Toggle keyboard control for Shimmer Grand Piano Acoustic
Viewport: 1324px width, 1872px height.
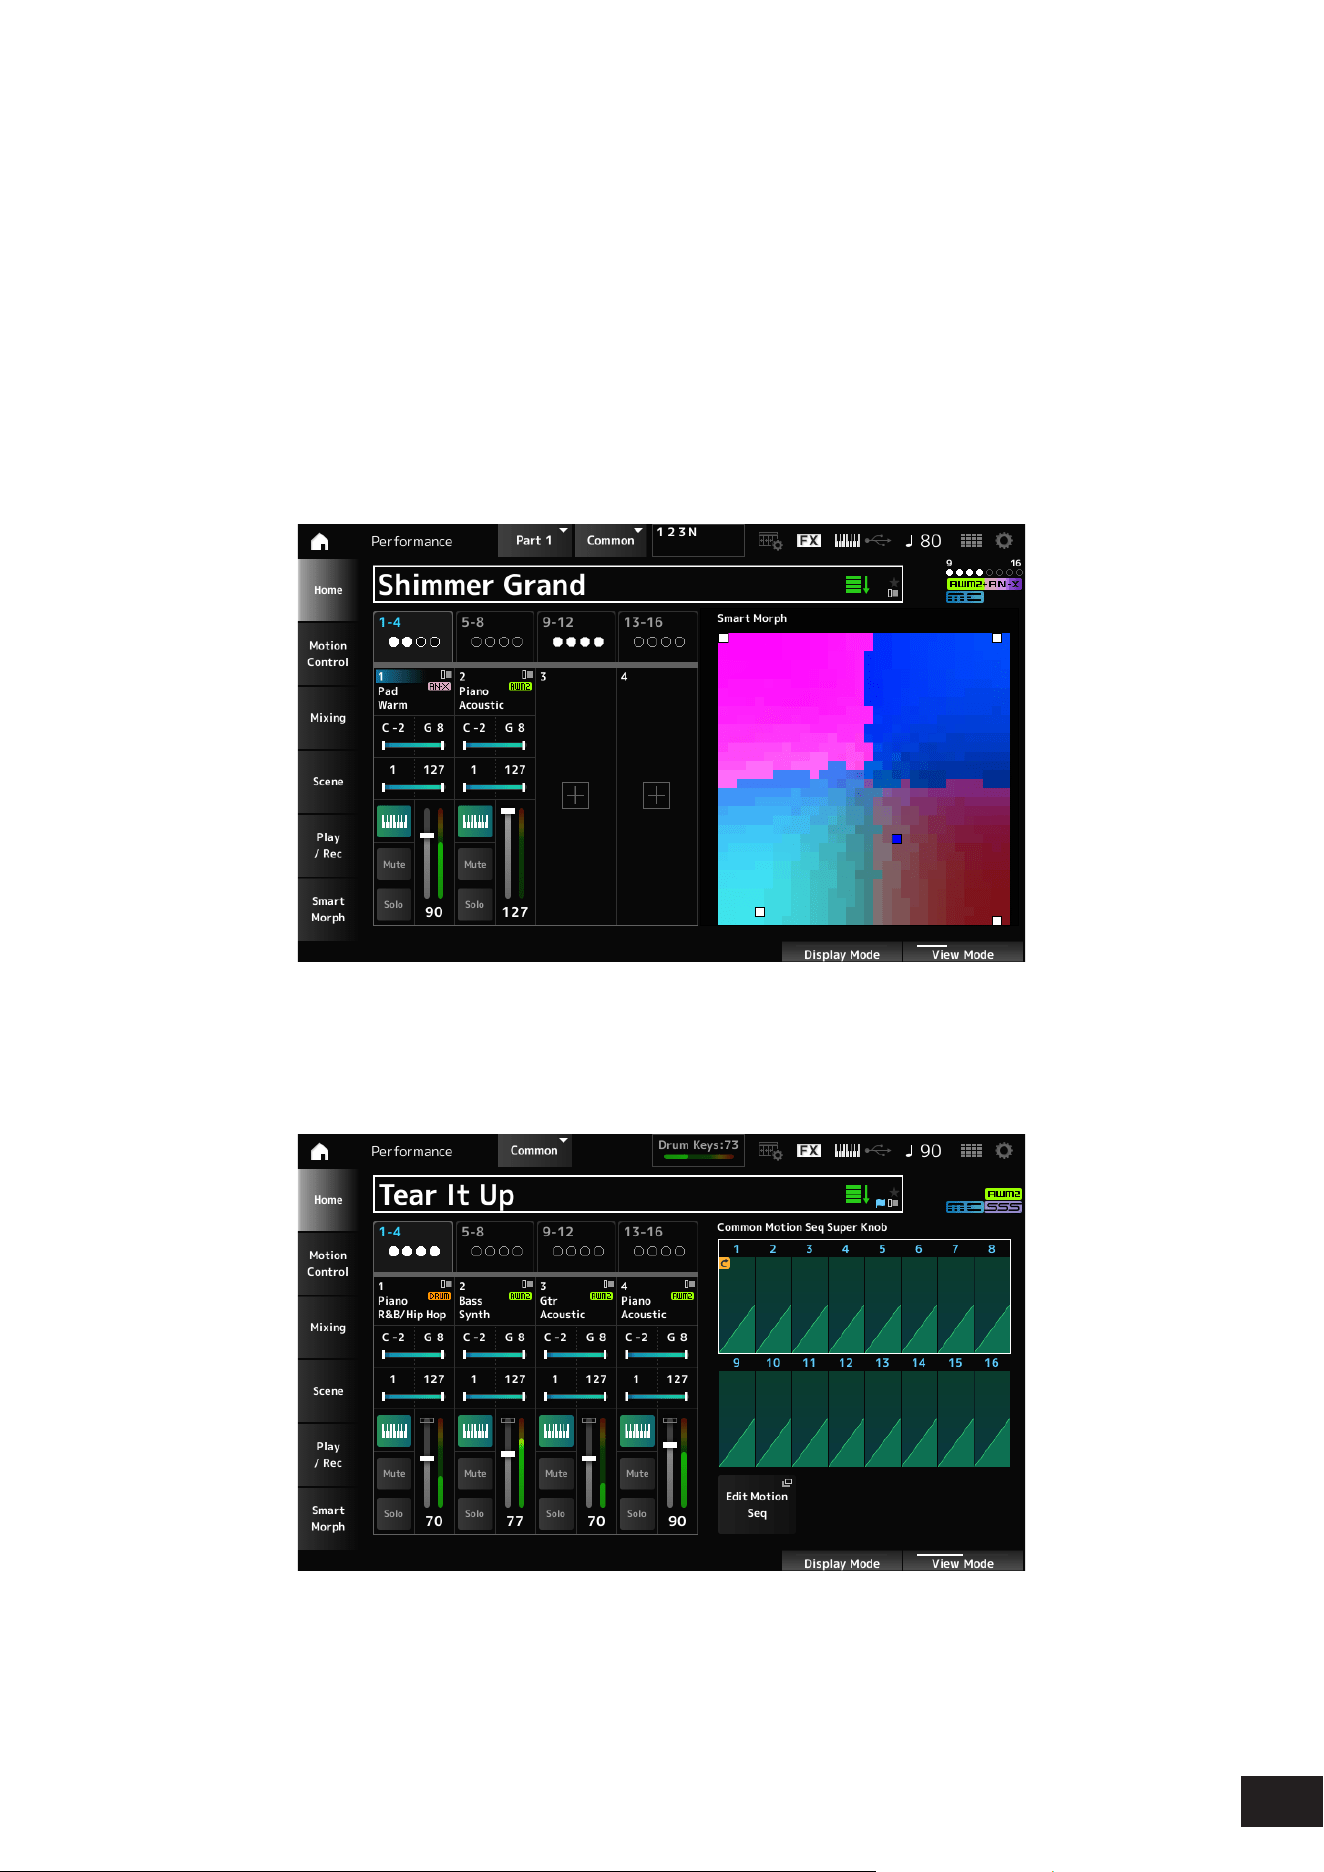475,821
